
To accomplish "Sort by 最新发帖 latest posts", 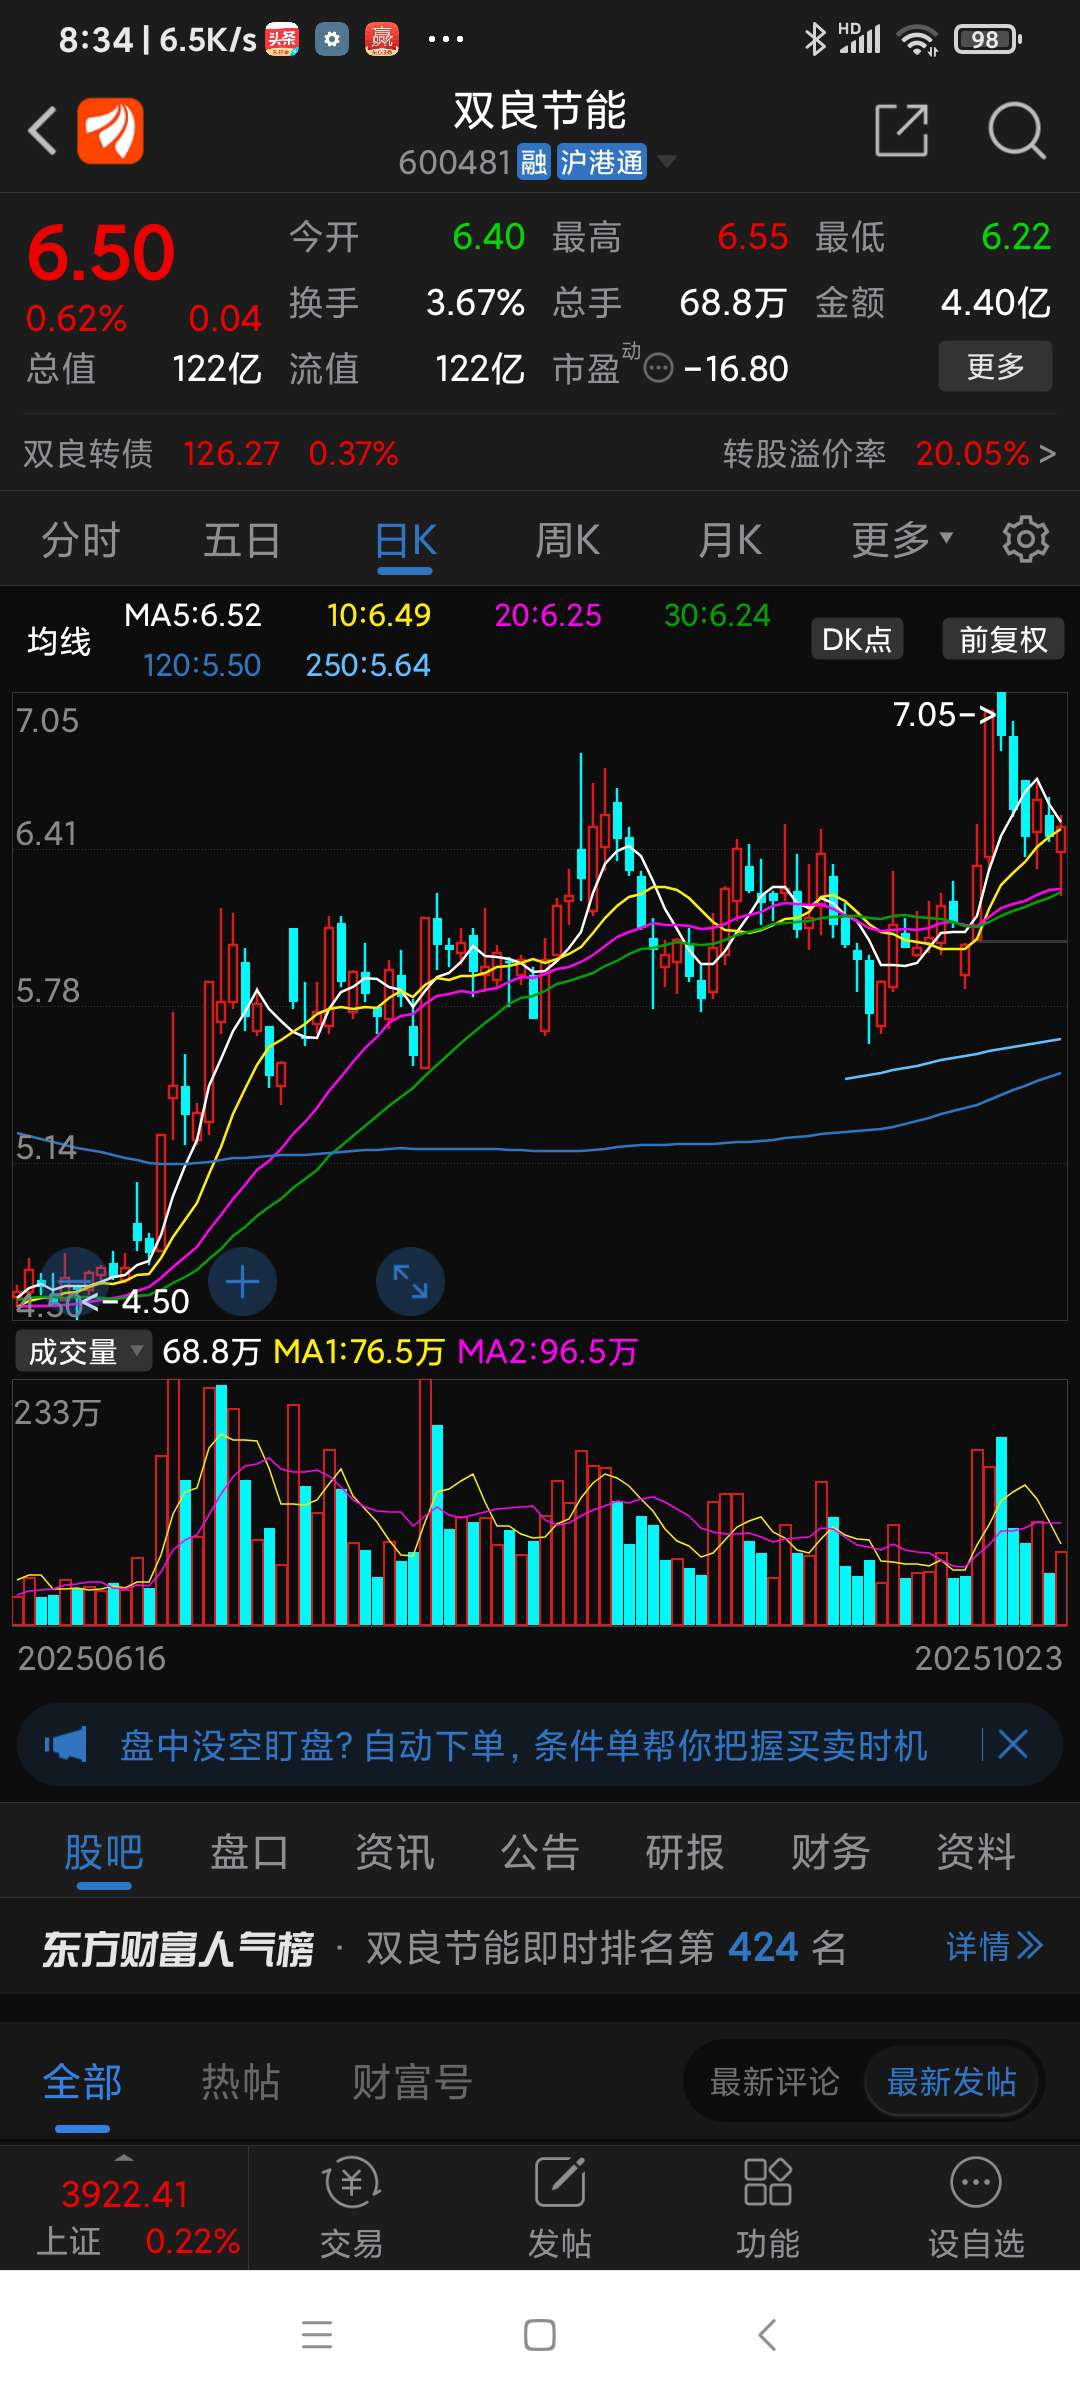I will 952,2082.
